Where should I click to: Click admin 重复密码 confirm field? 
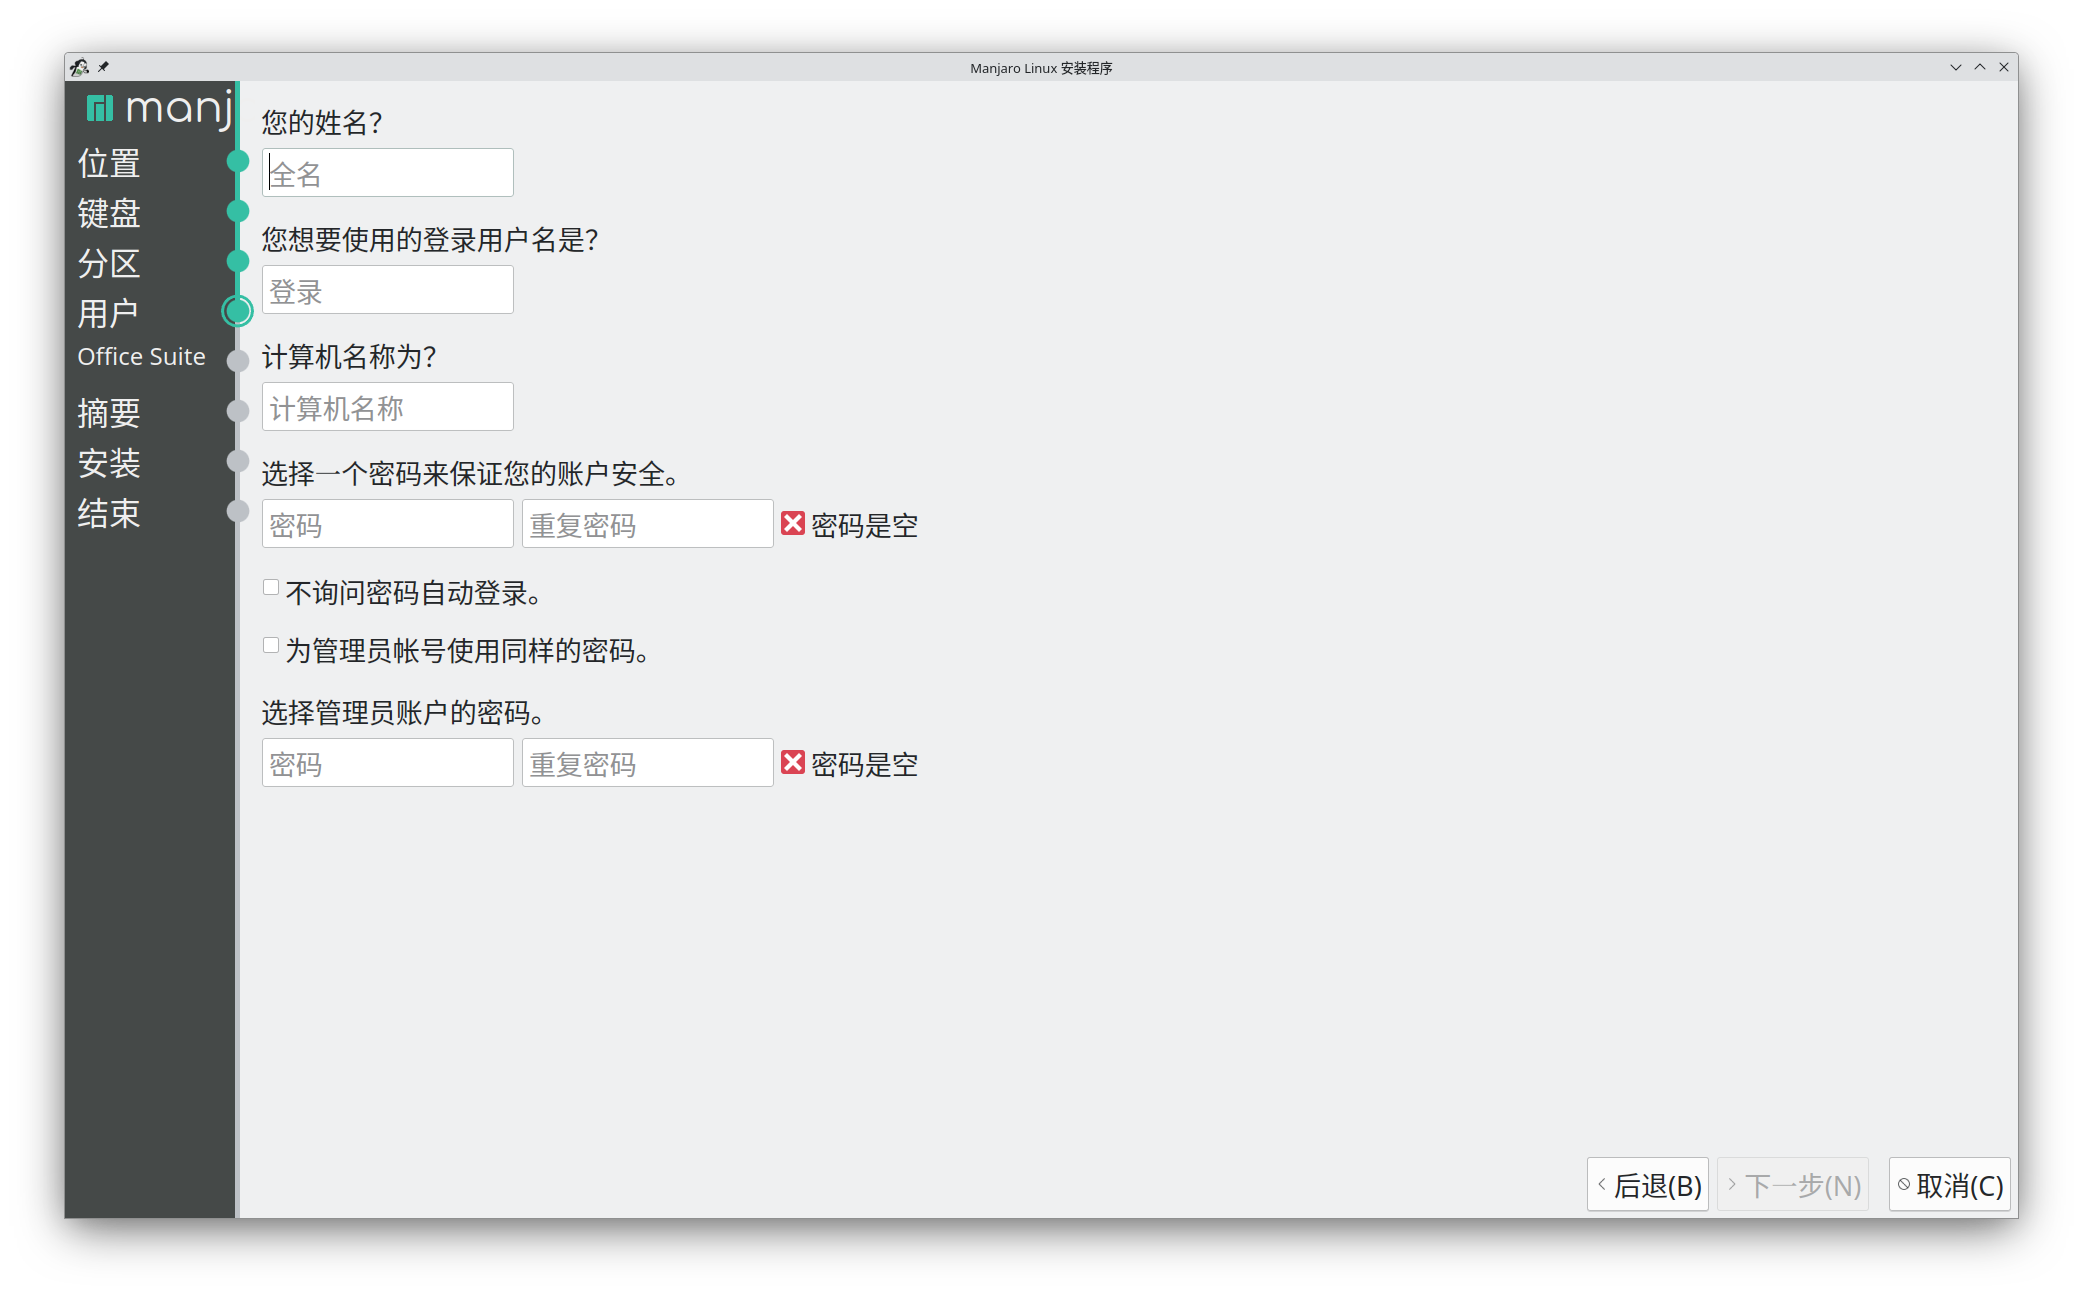coord(647,764)
